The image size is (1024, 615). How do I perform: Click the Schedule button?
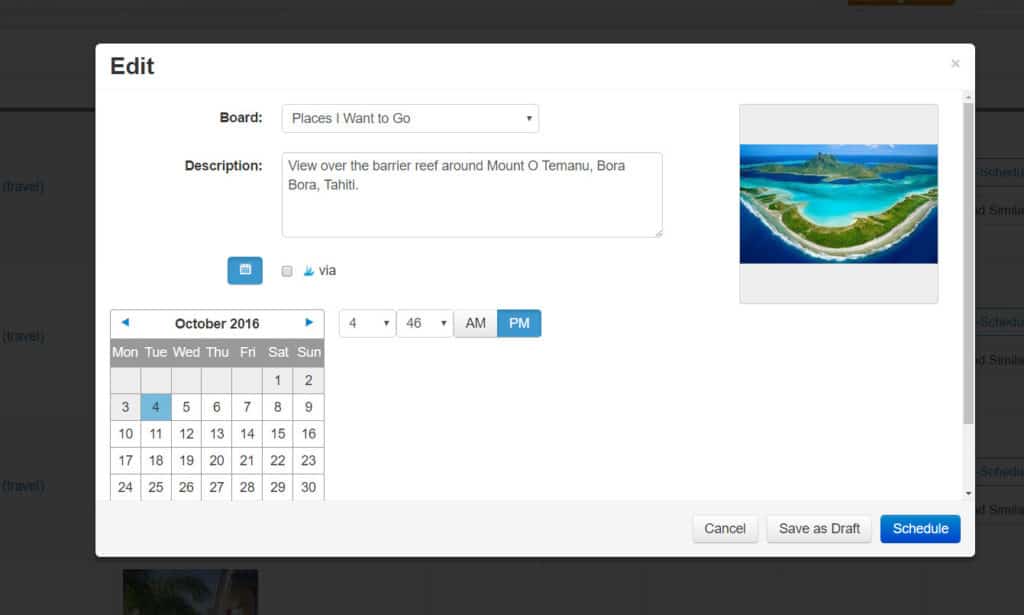tap(920, 529)
